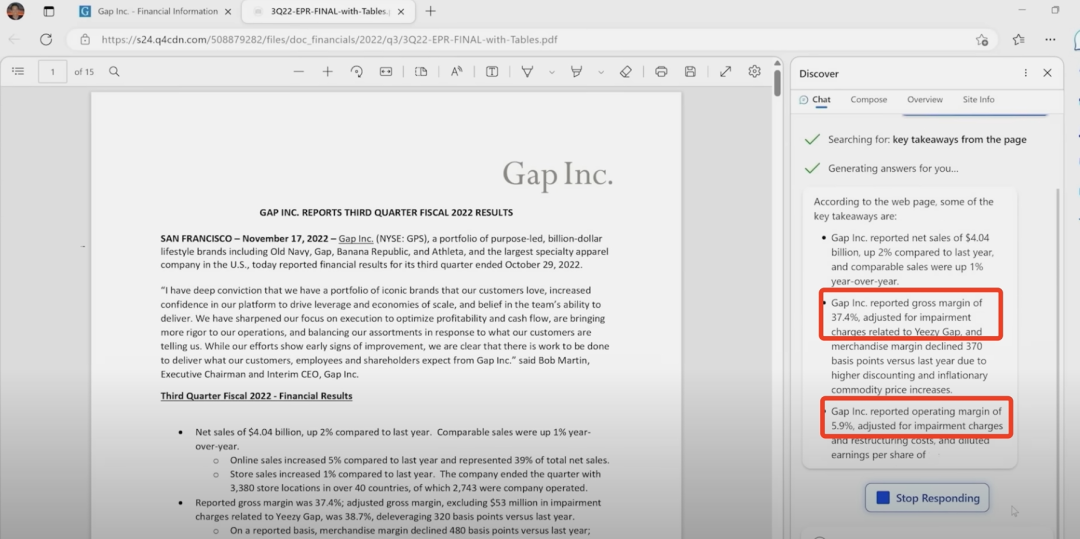This screenshot has height=539, width=1080.
Task: Select the Draw pen tool
Action: (528, 72)
